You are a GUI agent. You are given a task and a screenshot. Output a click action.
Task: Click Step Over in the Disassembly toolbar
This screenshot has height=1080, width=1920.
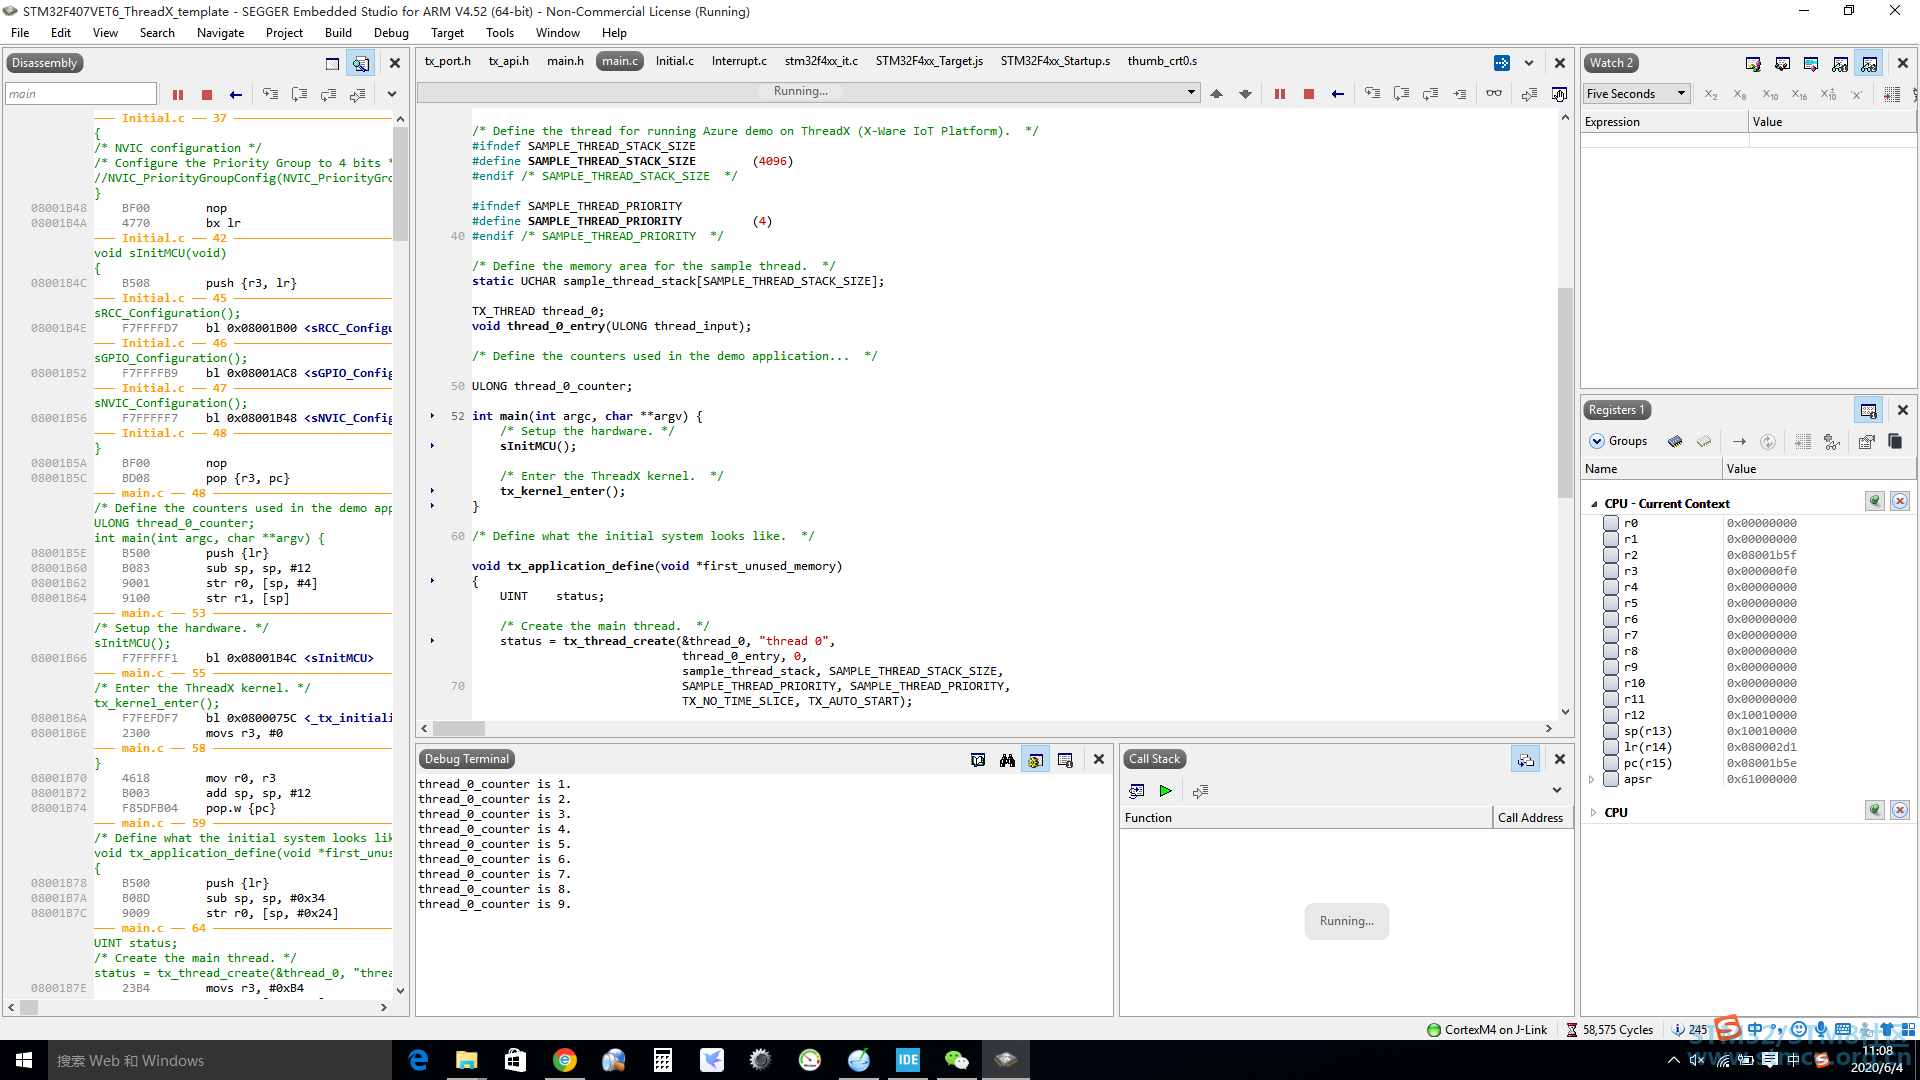[300, 94]
